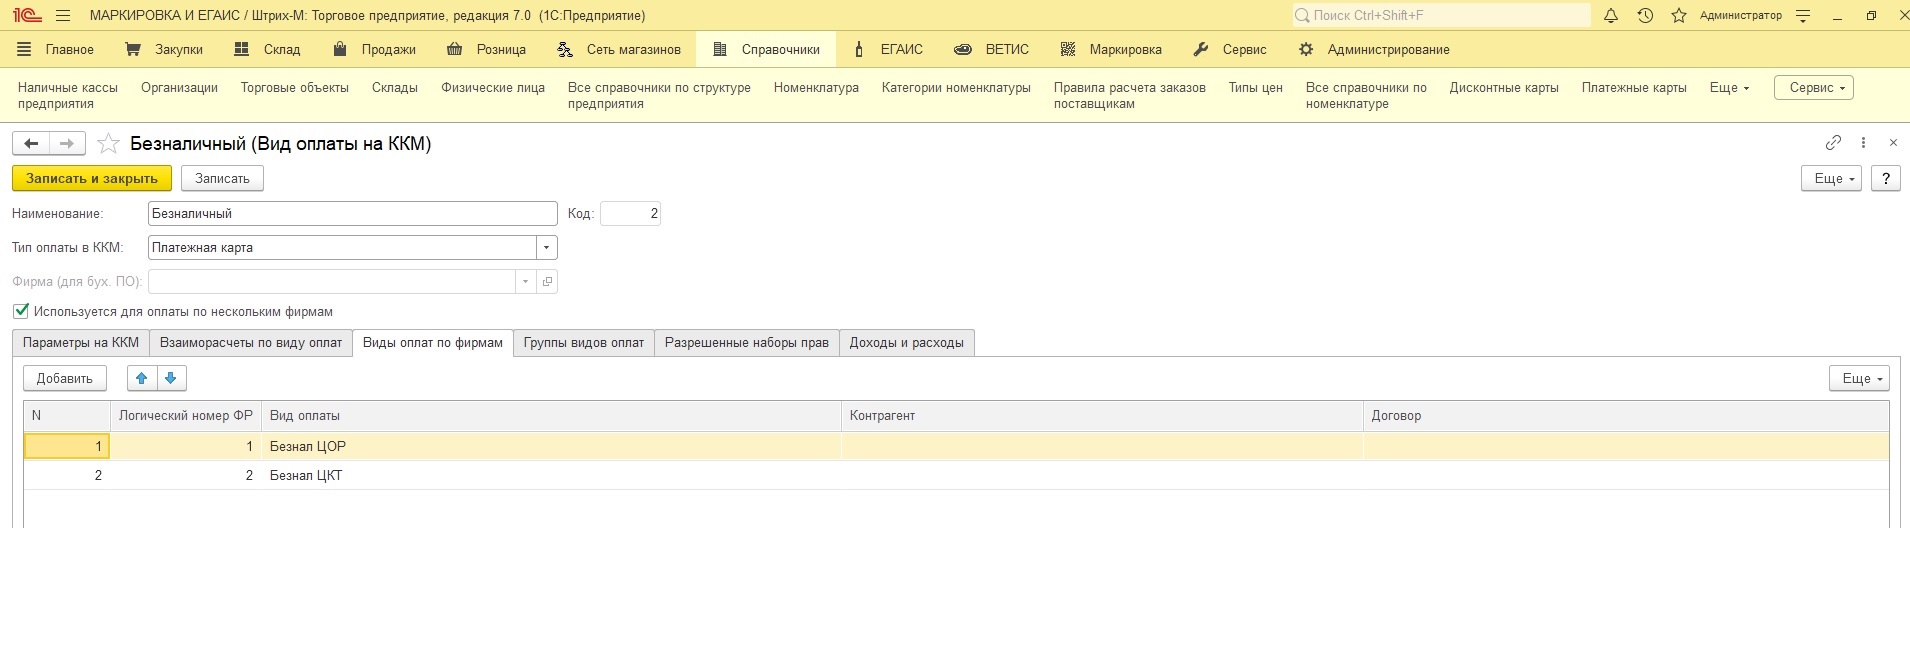Mark this form as favorite star
Image resolution: width=1910 pixels, height=646 pixels.
108,144
